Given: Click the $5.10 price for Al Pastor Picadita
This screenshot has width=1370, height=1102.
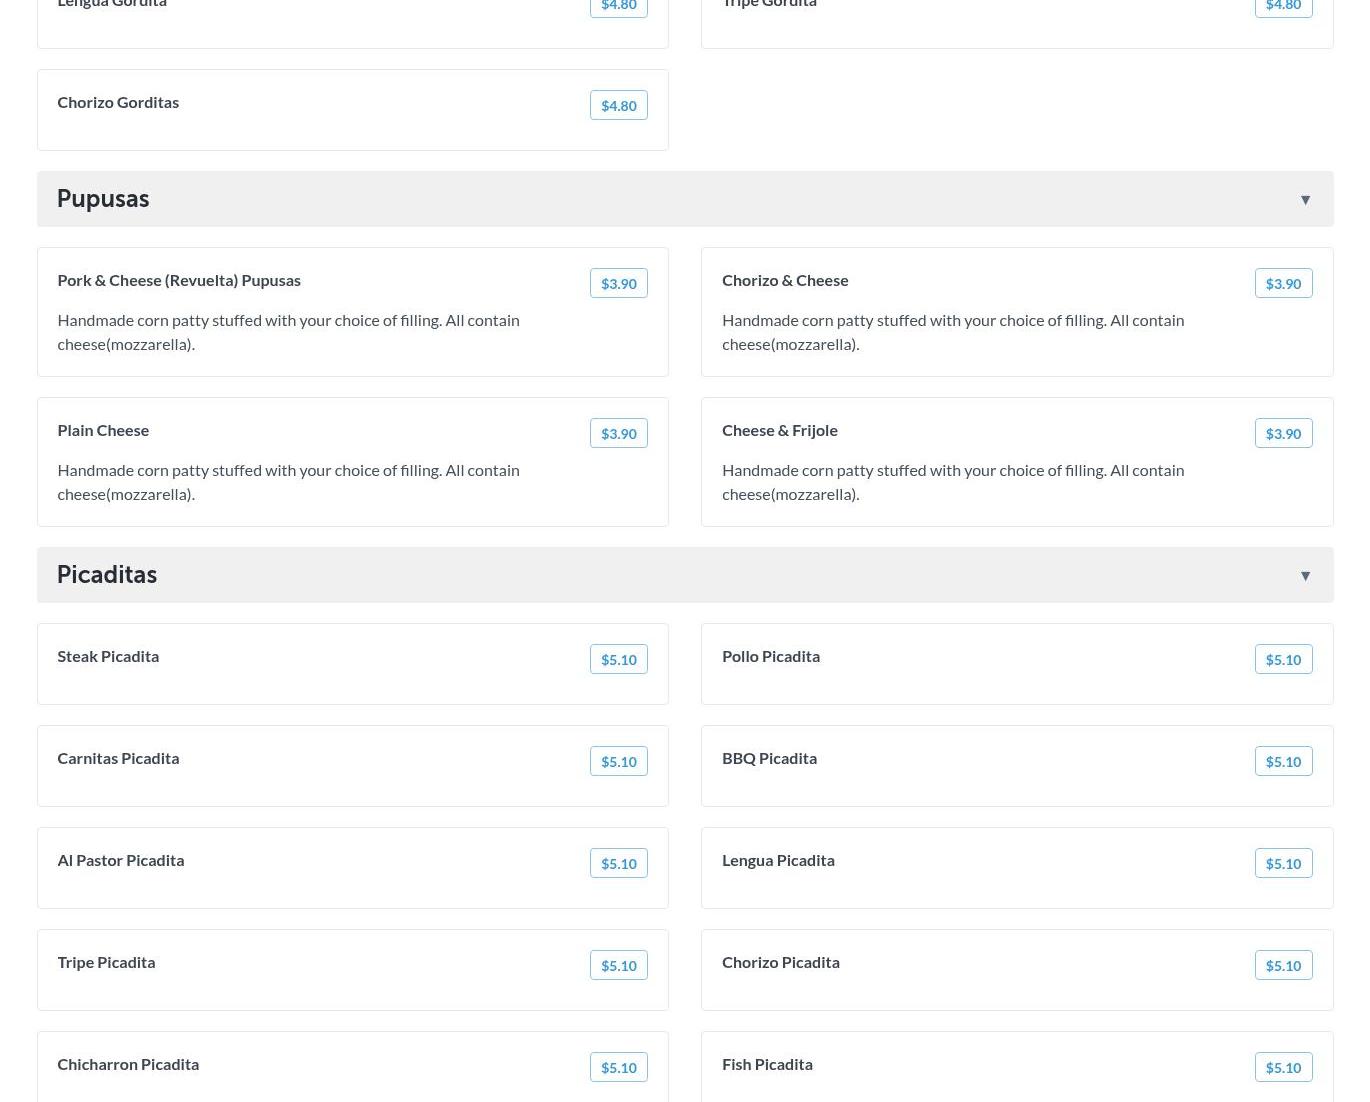Looking at the screenshot, I should coord(619,863).
